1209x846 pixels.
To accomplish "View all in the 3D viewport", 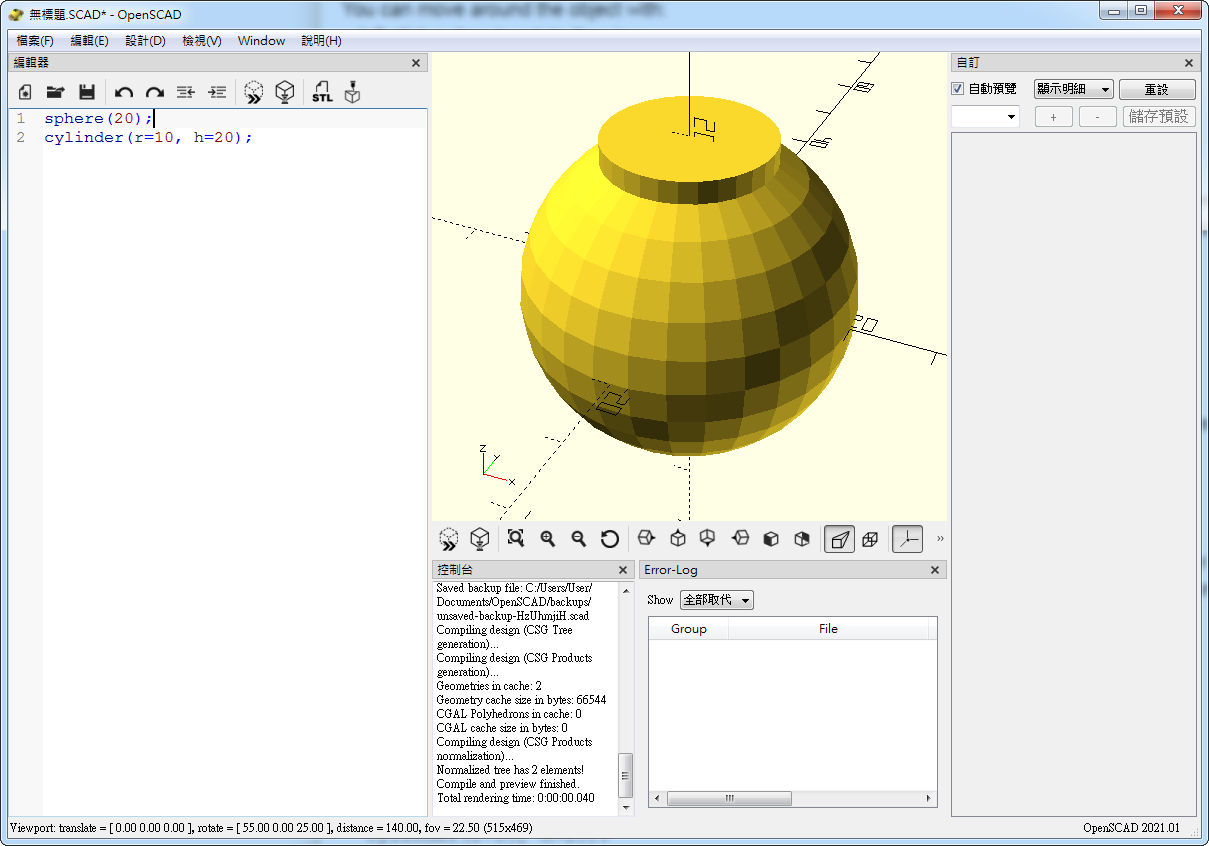I will tap(516, 539).
